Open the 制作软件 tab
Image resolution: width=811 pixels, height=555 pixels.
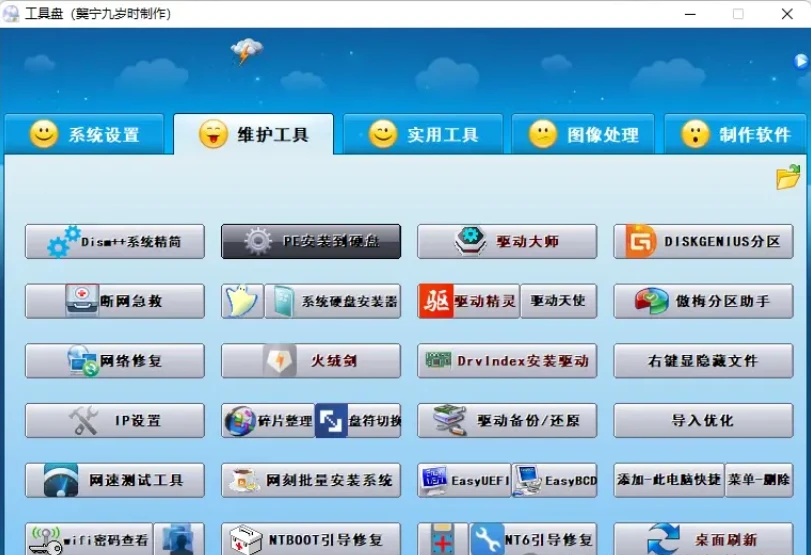735,134
